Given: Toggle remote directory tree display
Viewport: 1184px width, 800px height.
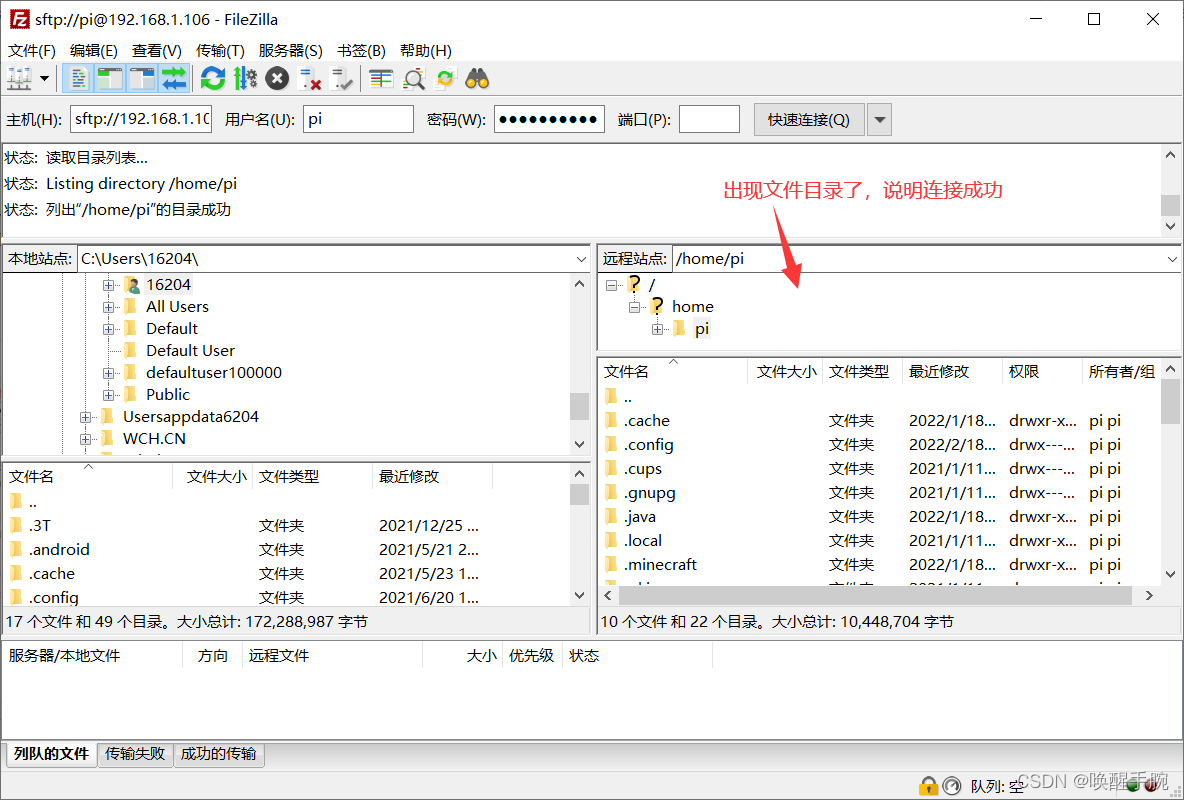Looking at the screenshot, I should tap(142, 79).
